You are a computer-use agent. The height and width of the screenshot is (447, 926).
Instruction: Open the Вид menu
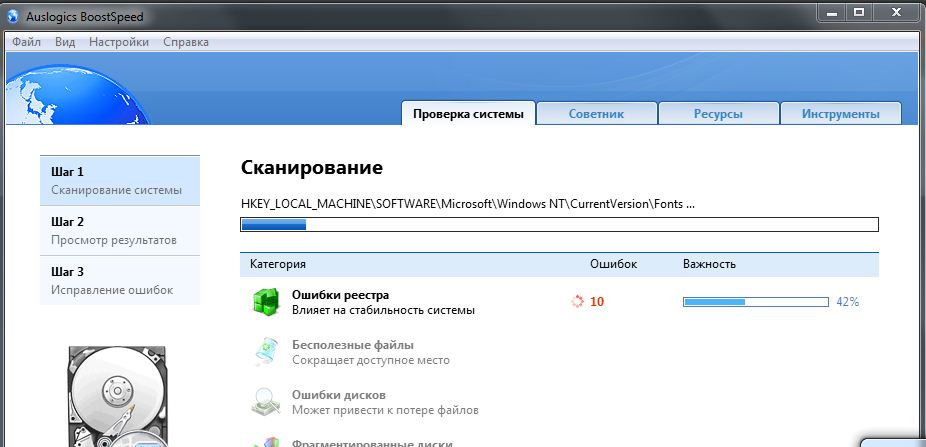coord(65,42)
